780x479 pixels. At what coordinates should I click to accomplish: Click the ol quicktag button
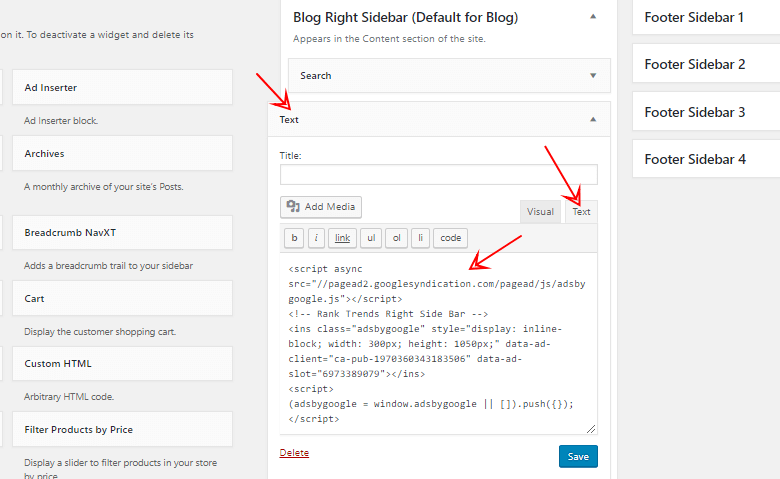click(396, 238)
